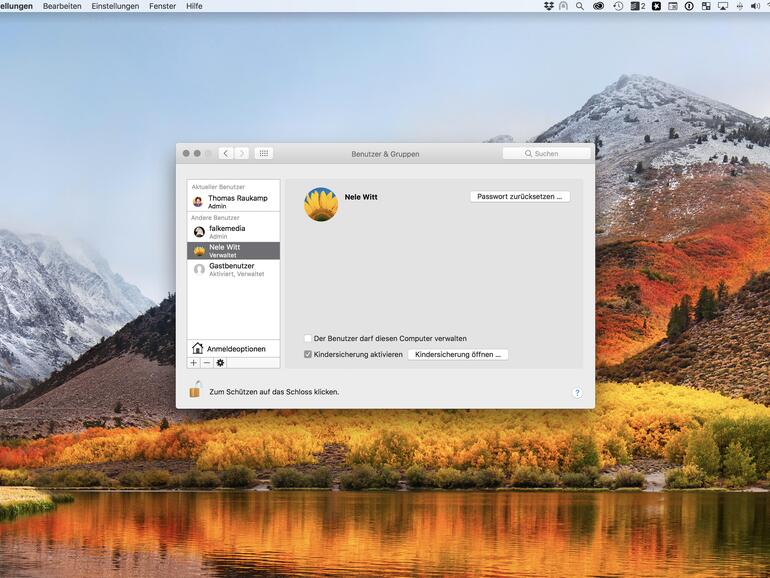Click Nele Witt's sunflower profile picture
The image size is (770, 578).
321,204
